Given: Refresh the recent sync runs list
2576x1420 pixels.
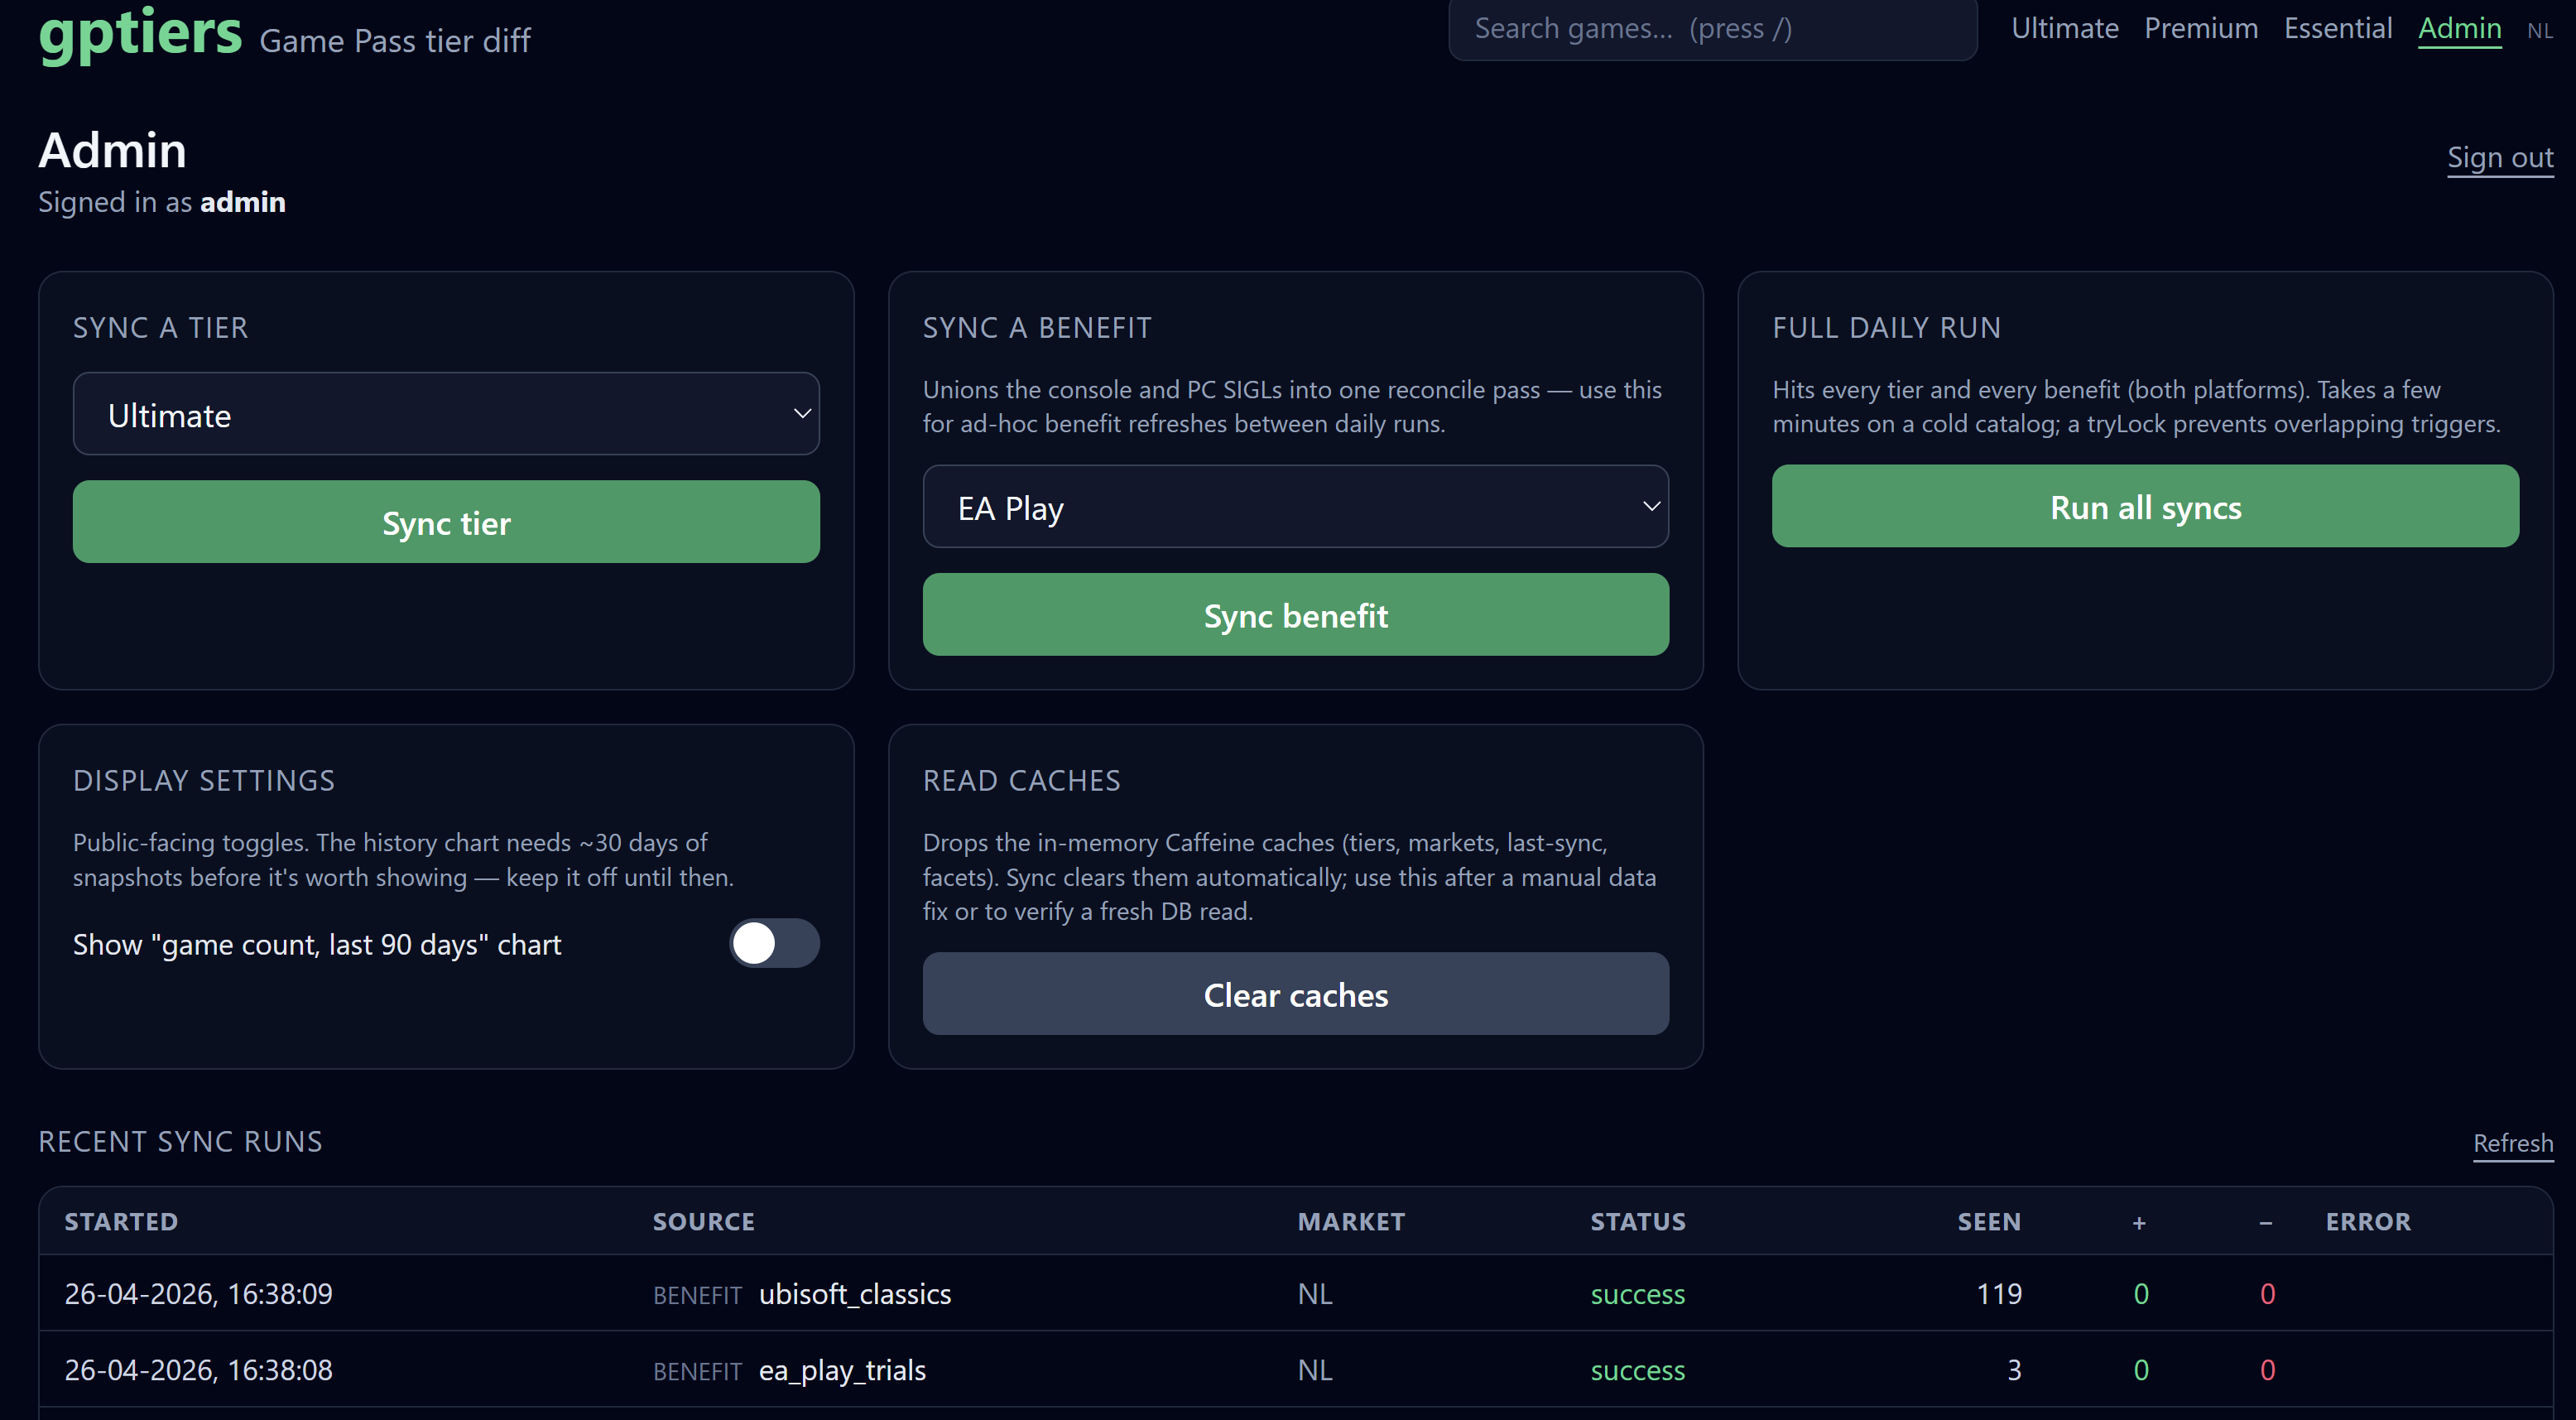Looking at the screenshot, I should coord(2512,1143).
